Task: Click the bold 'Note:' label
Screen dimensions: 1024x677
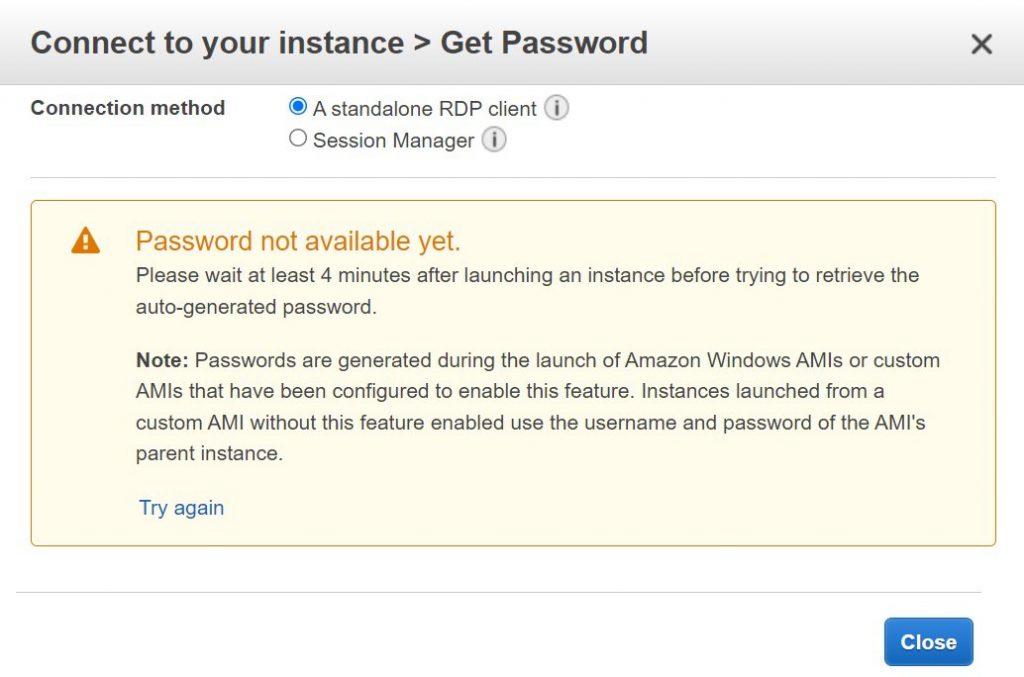Action: tap(162, 360)
